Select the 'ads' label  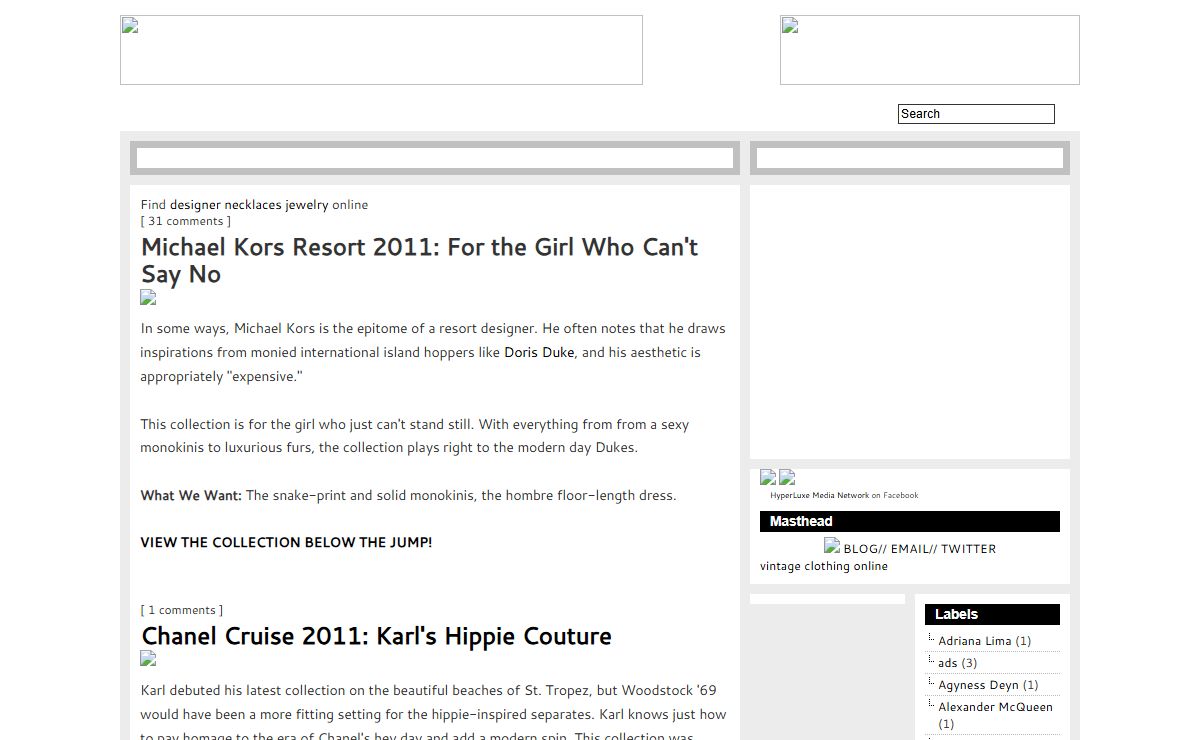tap(947, 663)
